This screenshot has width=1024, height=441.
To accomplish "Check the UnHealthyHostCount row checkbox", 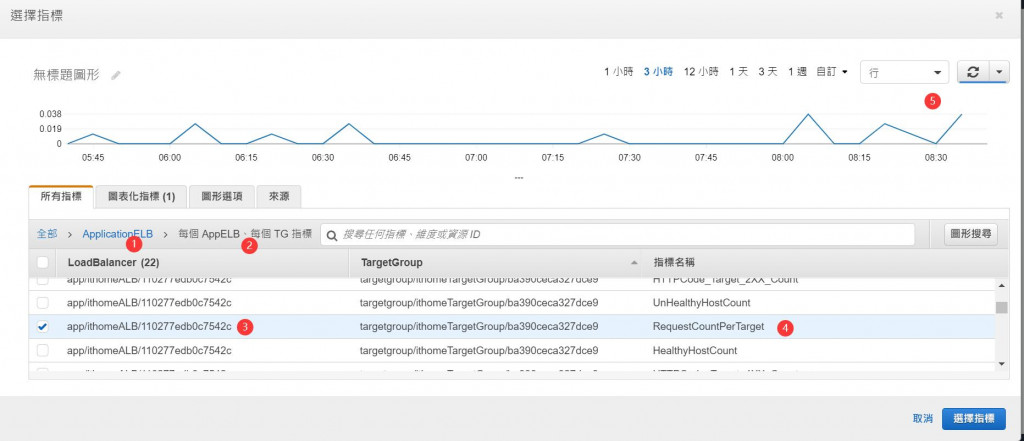I will [x=42, y=303].
